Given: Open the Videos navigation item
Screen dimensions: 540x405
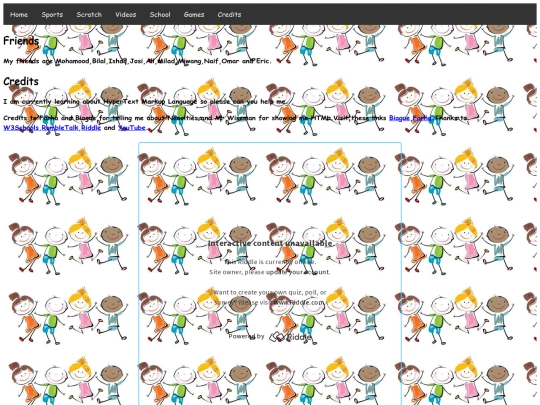Looking at the screenshot, I should [126, 14].
